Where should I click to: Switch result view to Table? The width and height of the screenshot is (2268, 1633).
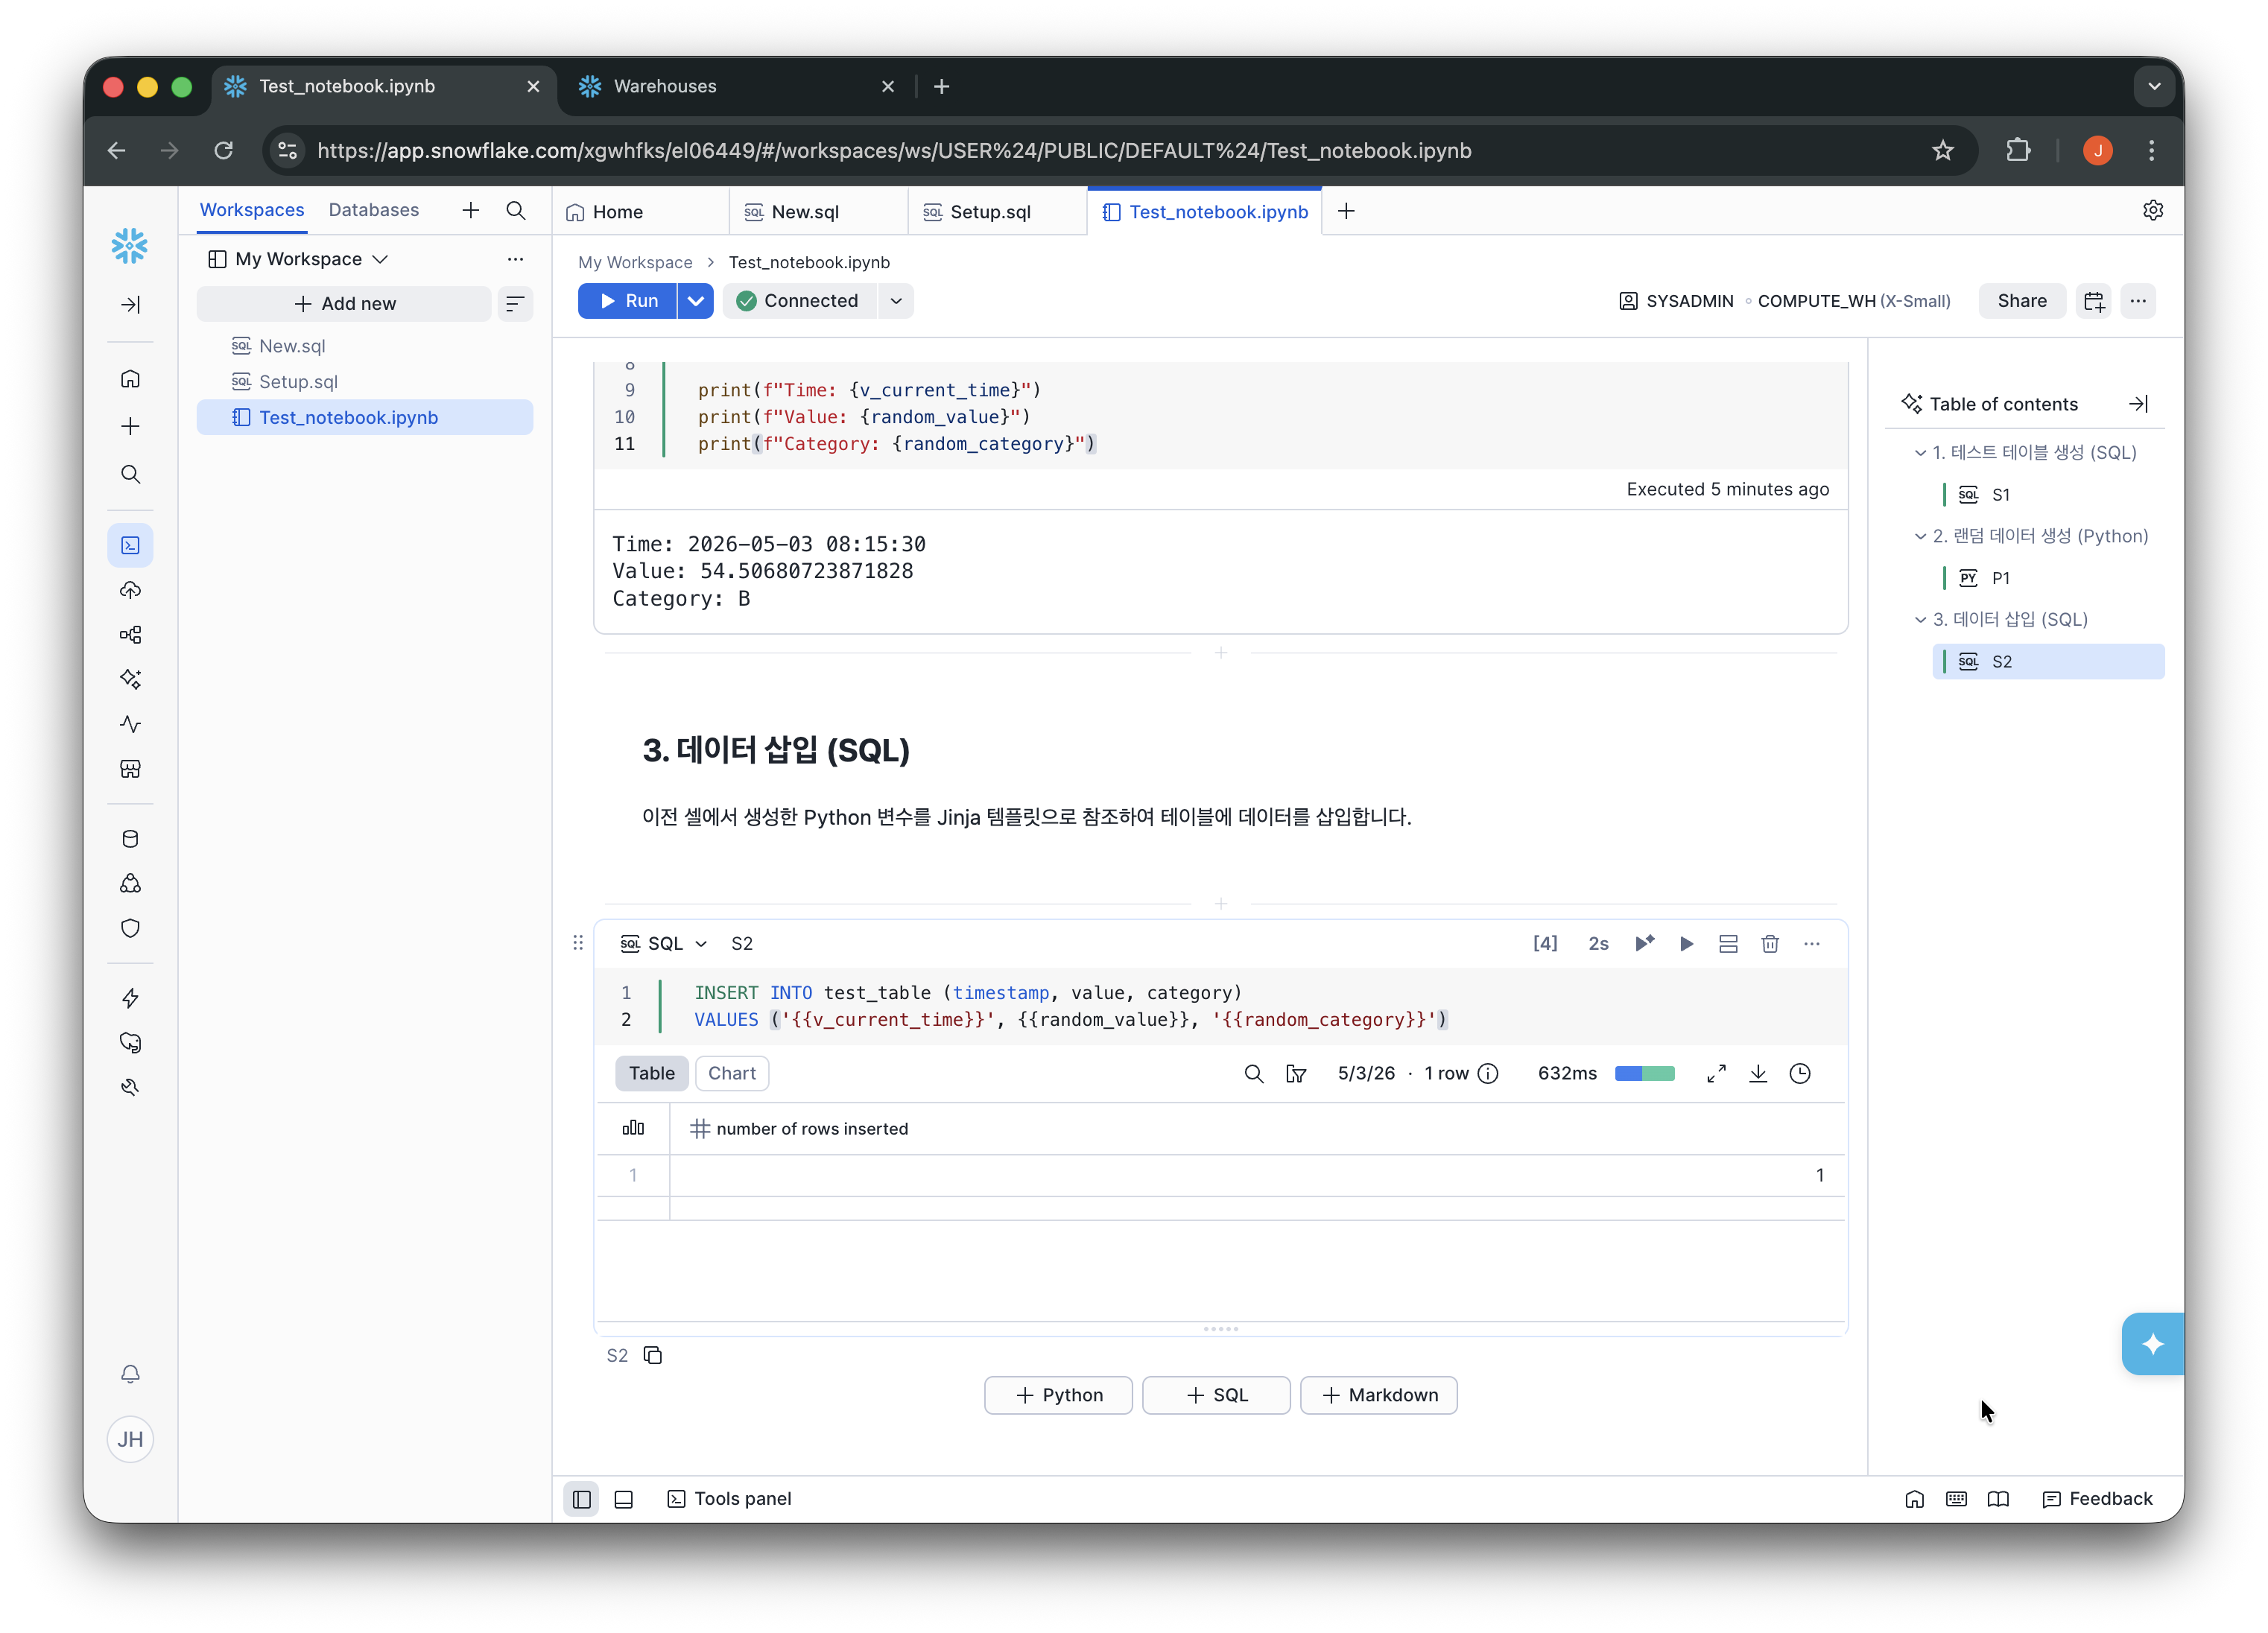click(x=652, y=1073)
